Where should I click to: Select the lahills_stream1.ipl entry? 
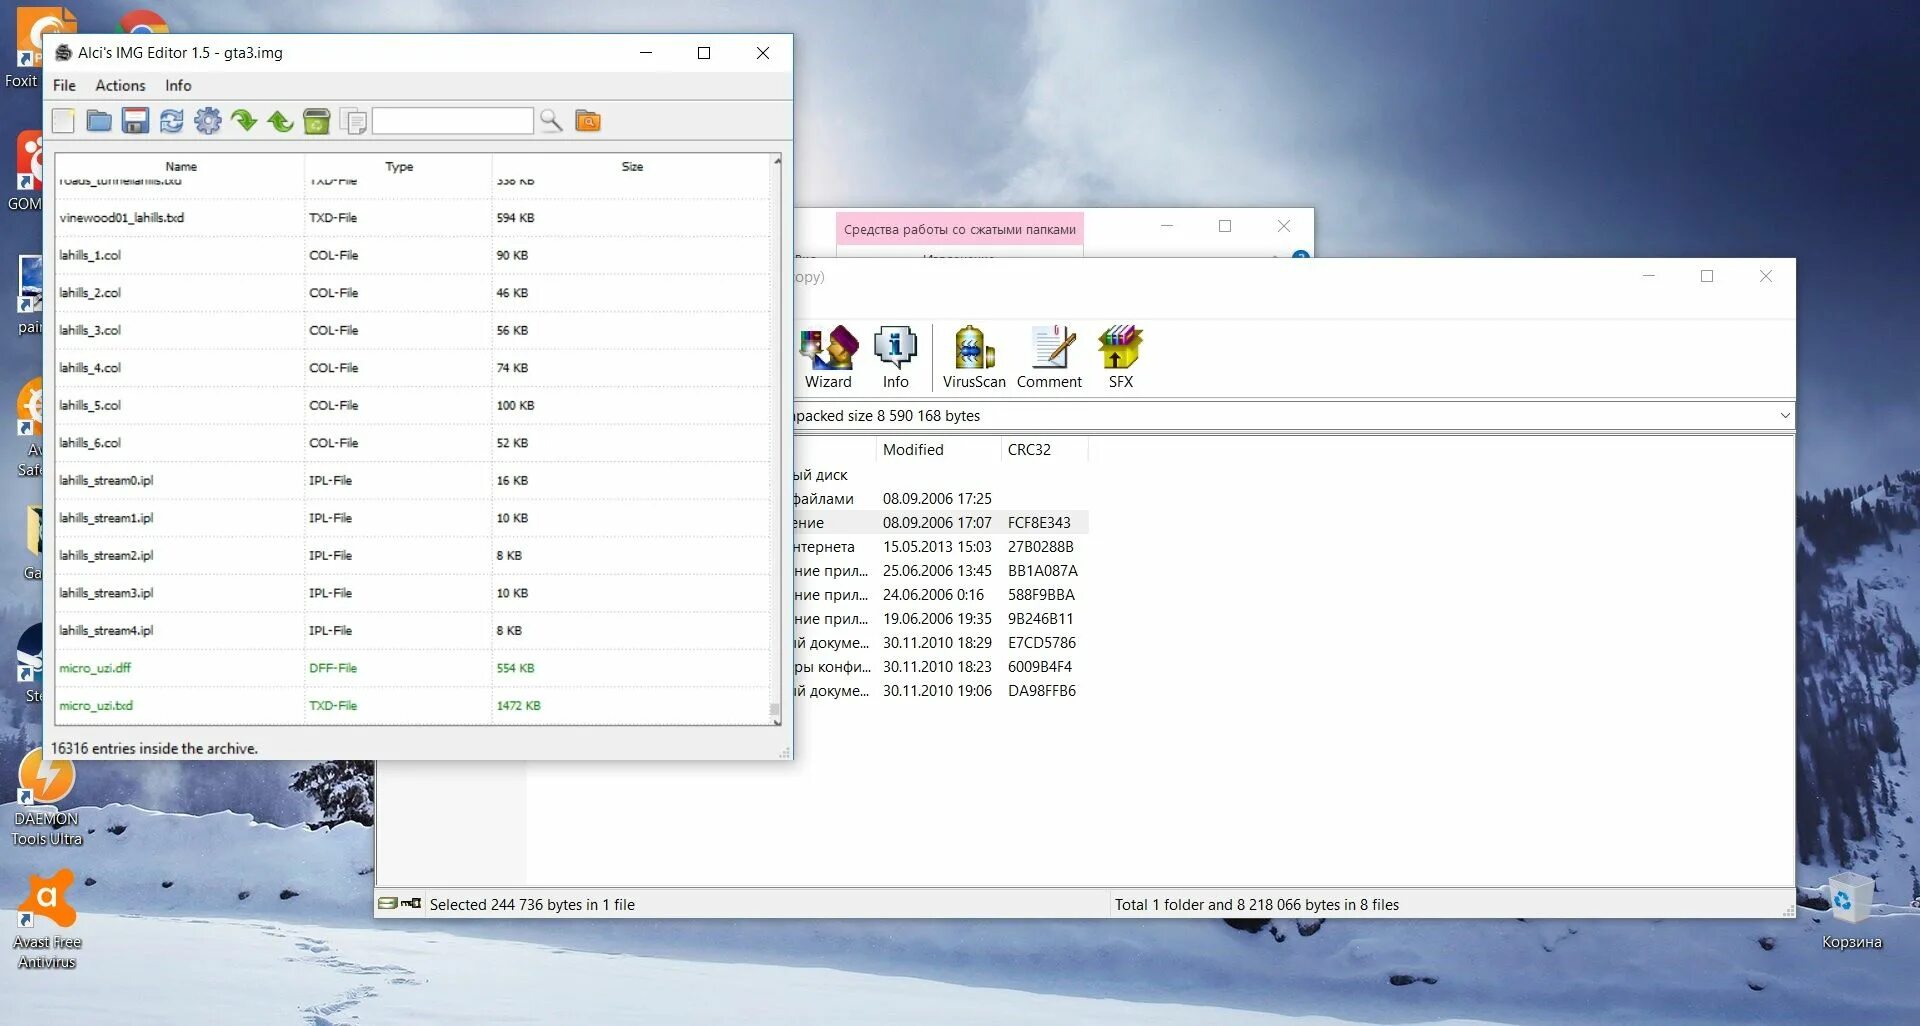click(413, 518)
